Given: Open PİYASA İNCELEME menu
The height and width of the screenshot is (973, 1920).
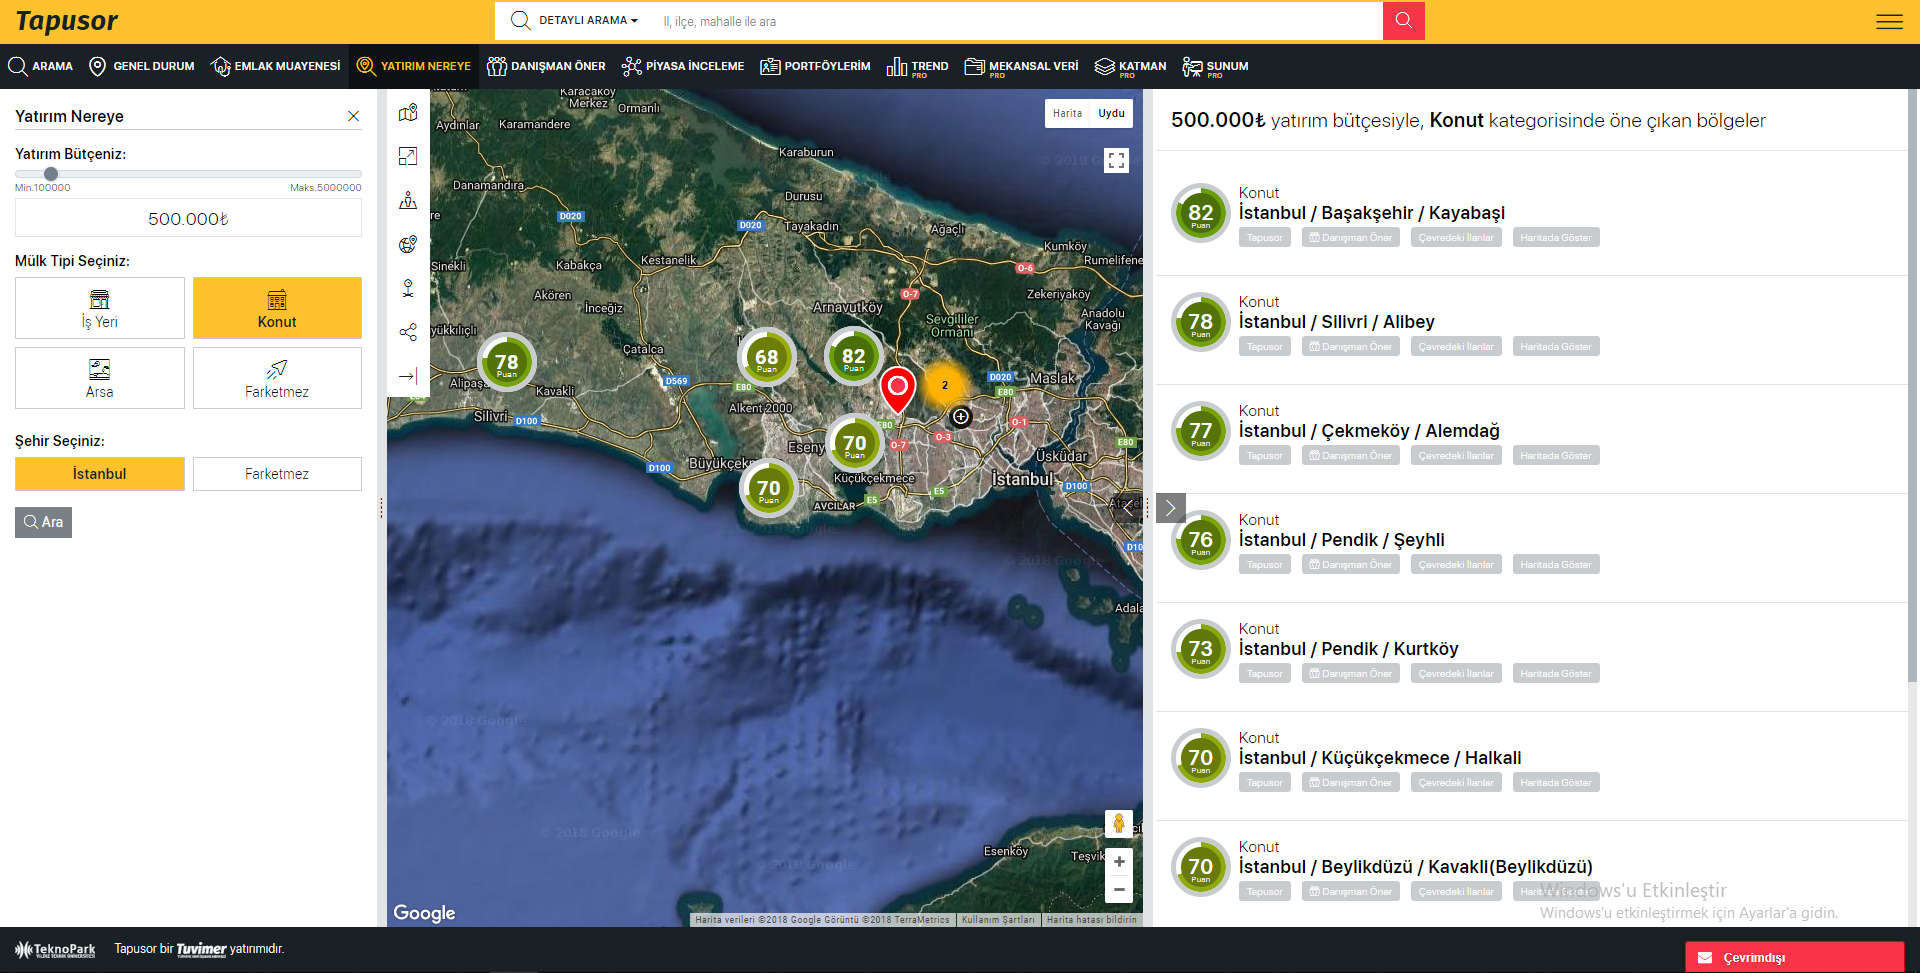Looking at the screenshot, I should 683,66.
